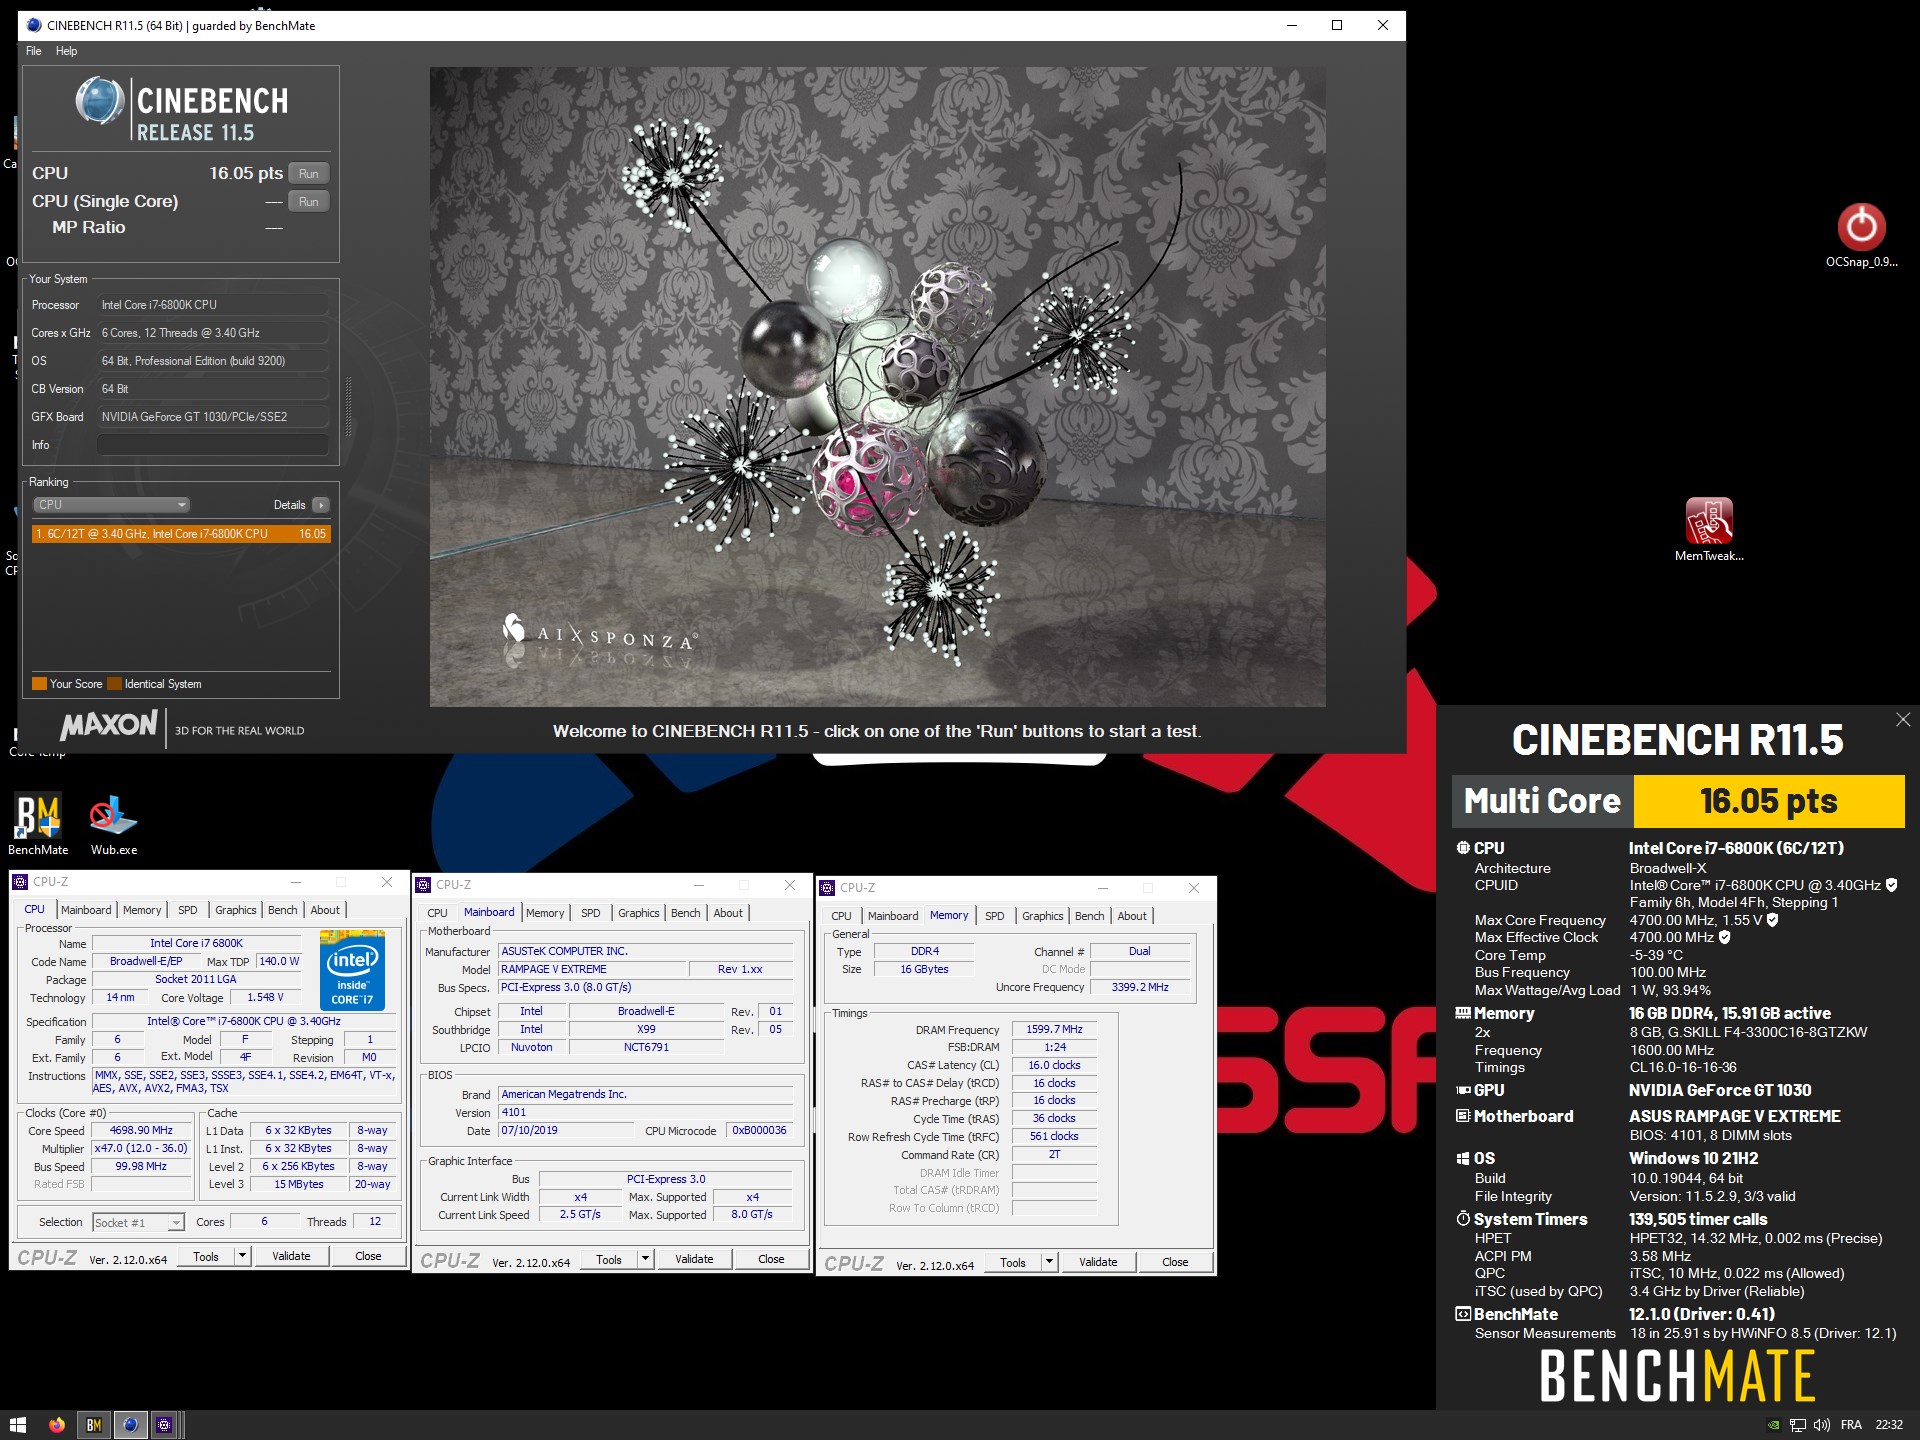Click the 22:32 clock in the taskbar
The width and height of the screenshot is (1920, 1440).
tap(1889, 1425)
